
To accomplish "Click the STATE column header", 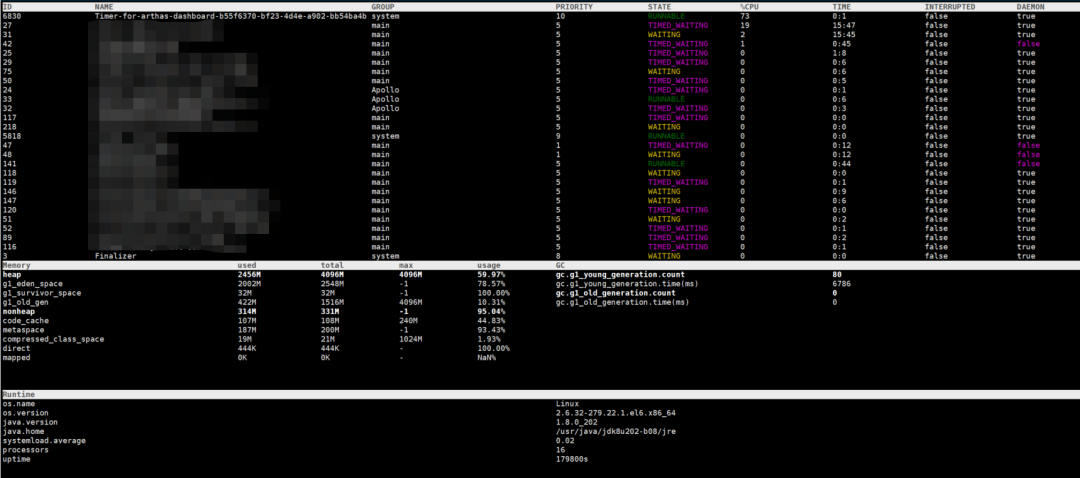I will [x=659, y=6].
